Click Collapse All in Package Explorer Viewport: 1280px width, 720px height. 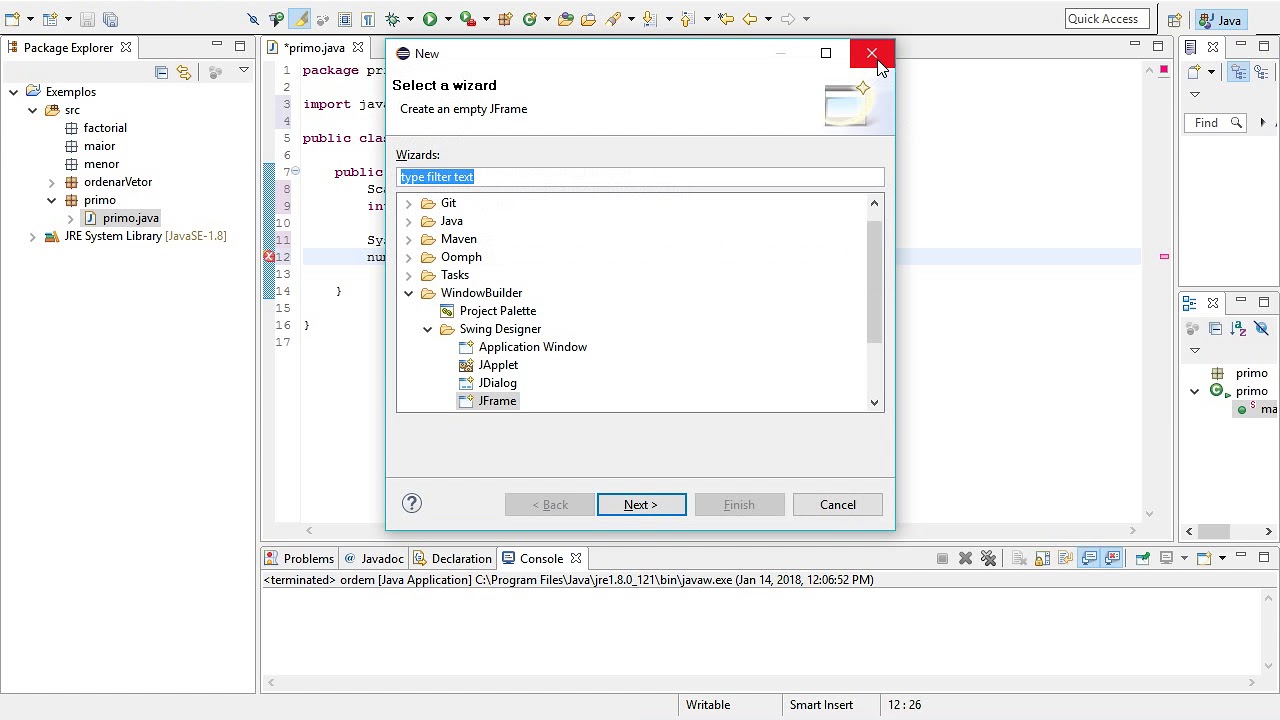(161, 72)
